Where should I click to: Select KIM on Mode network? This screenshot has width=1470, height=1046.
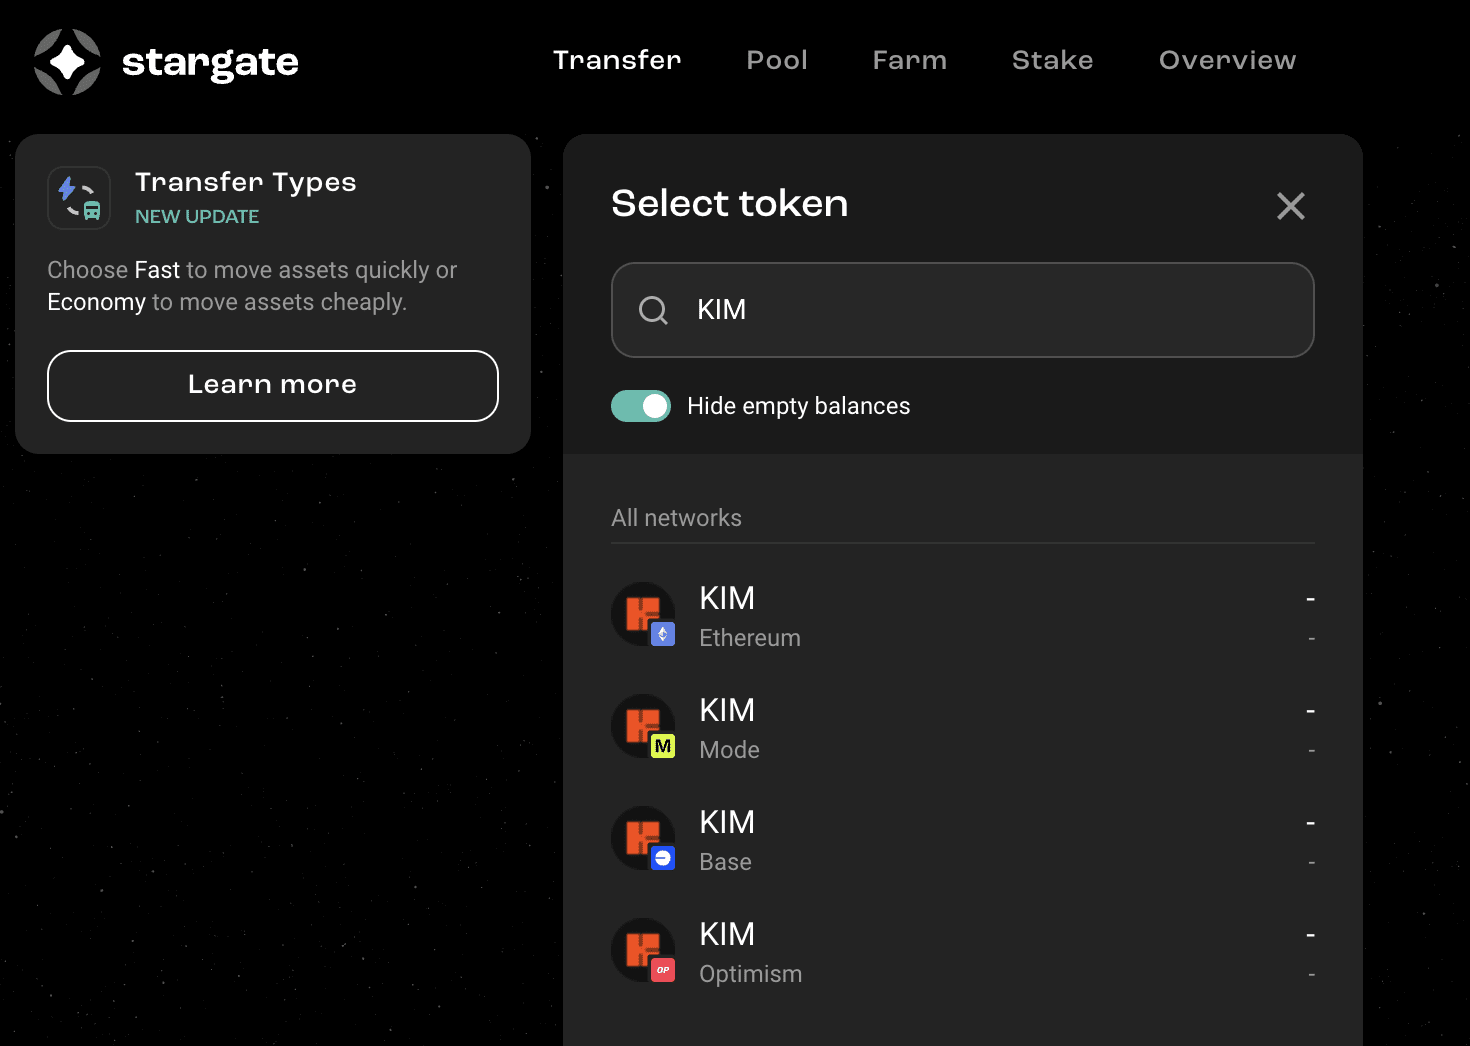(x=960, y=728)
